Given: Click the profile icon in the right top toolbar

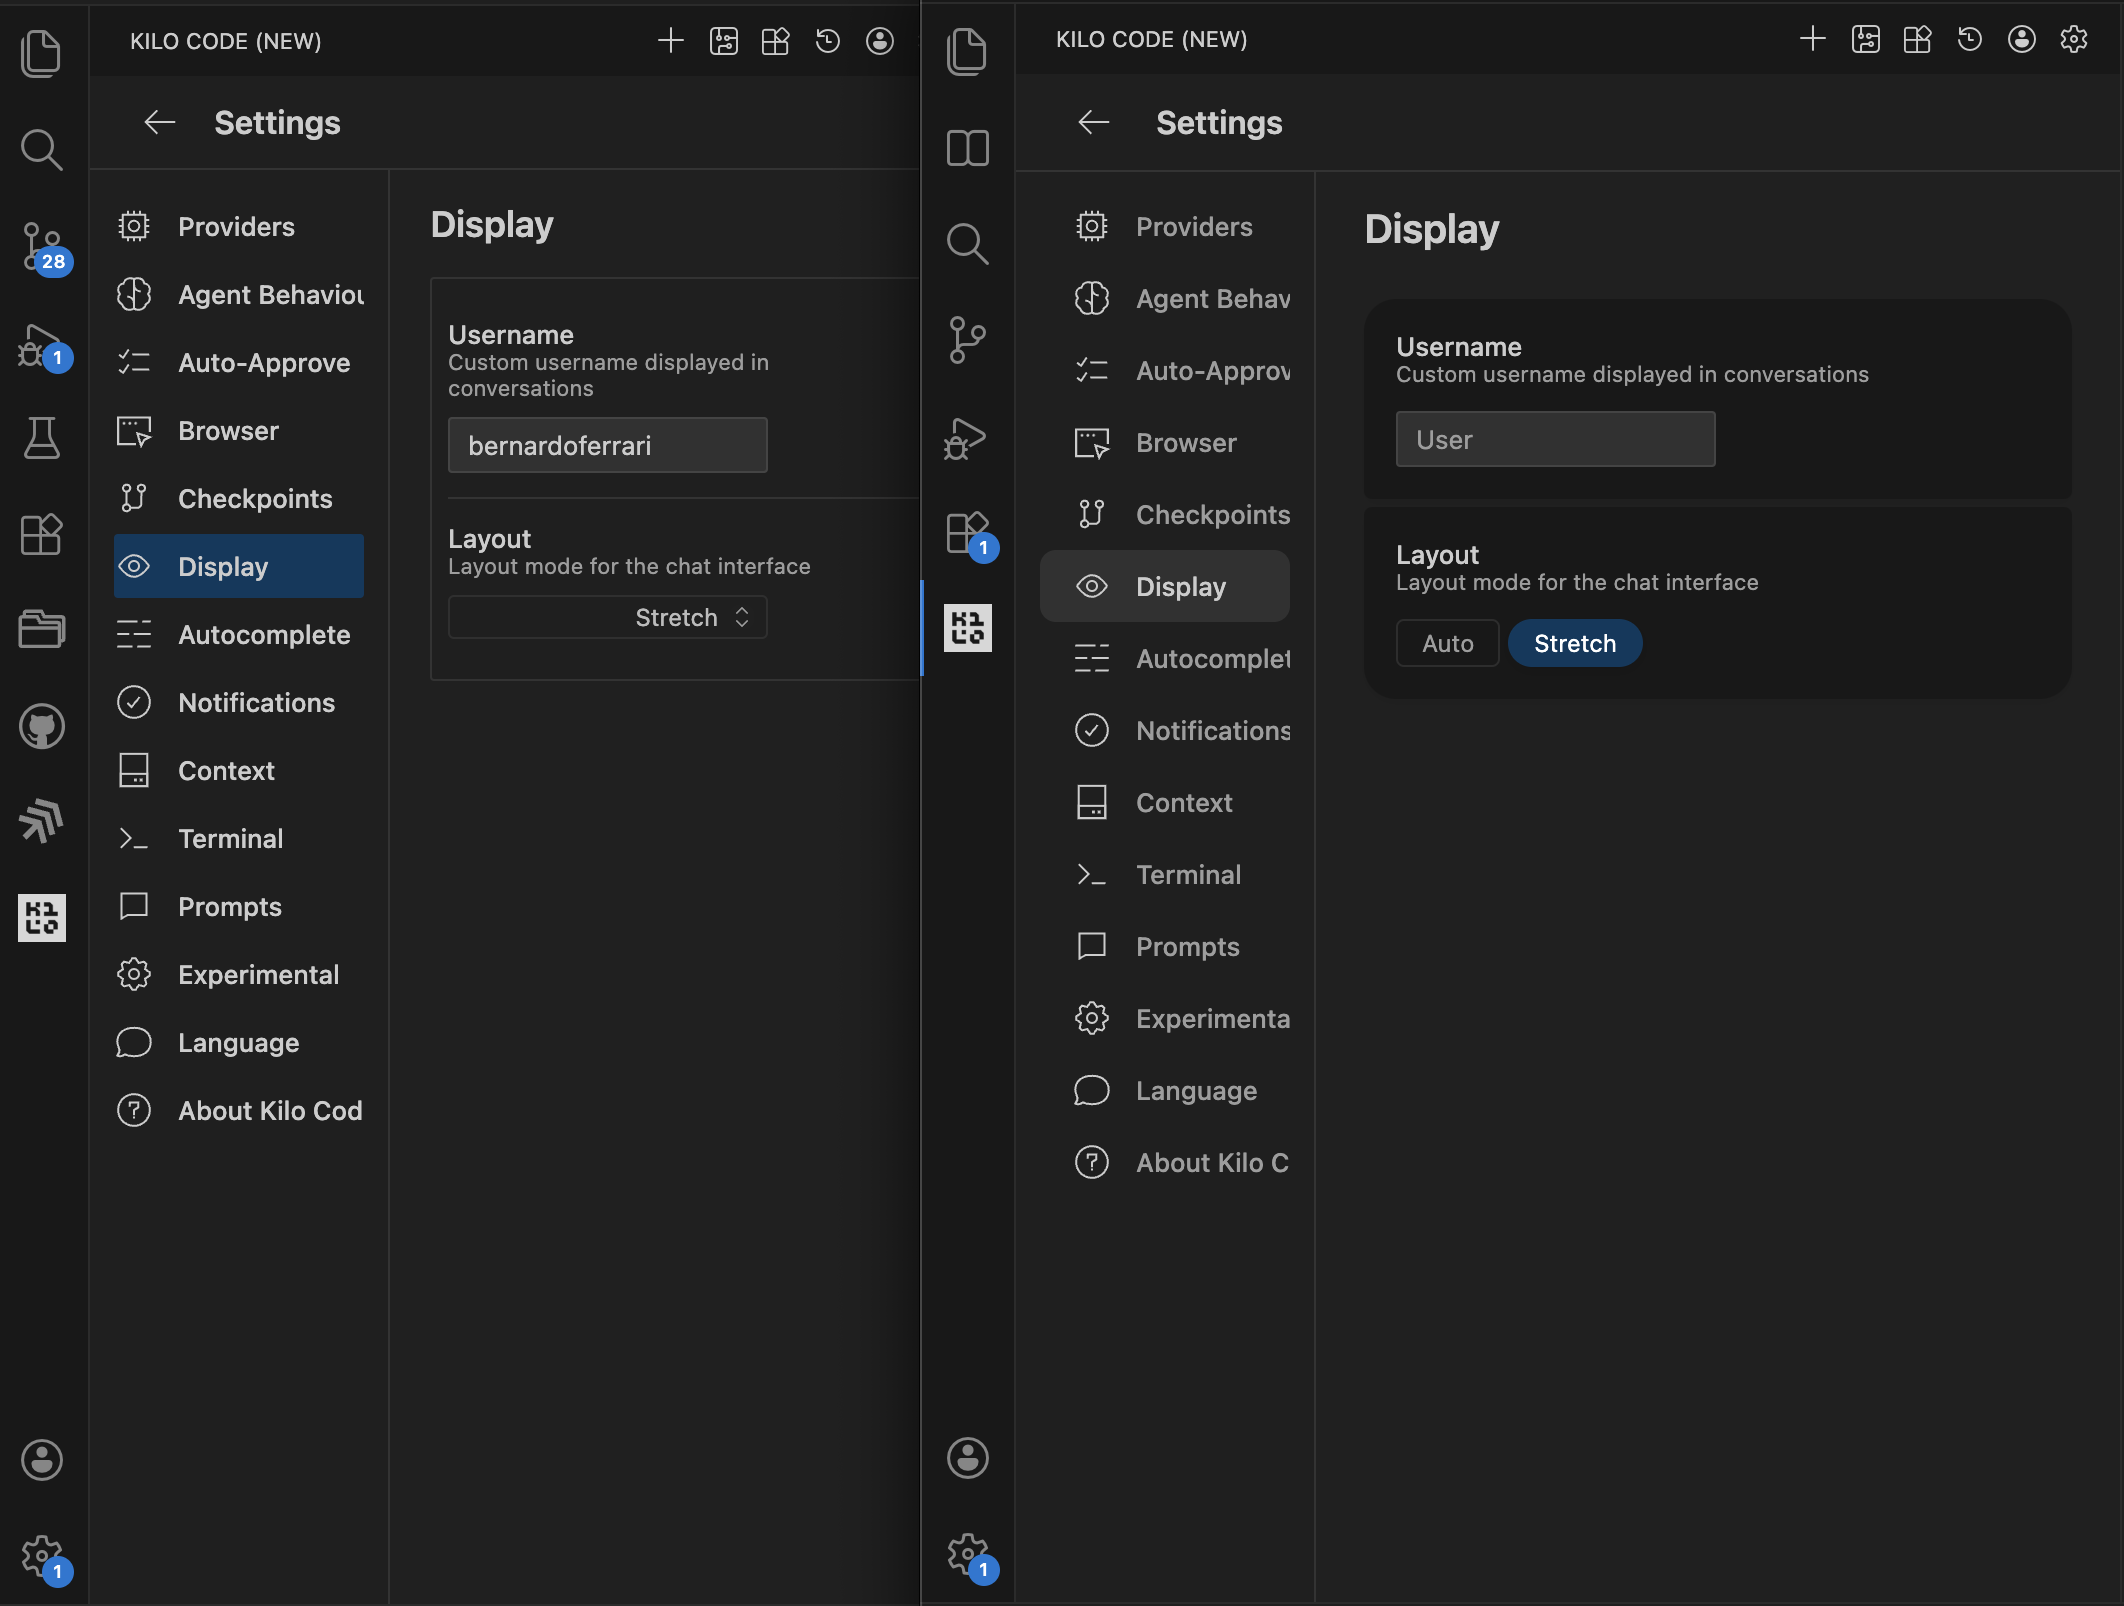Looking at the screenshot, I should click(2021, 40).
